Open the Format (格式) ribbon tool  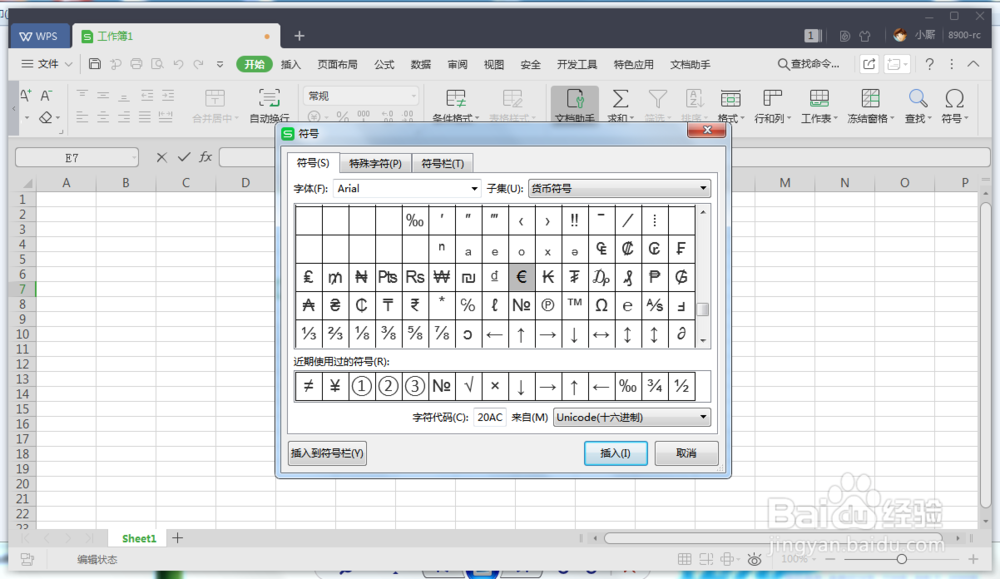pos(730,106)
